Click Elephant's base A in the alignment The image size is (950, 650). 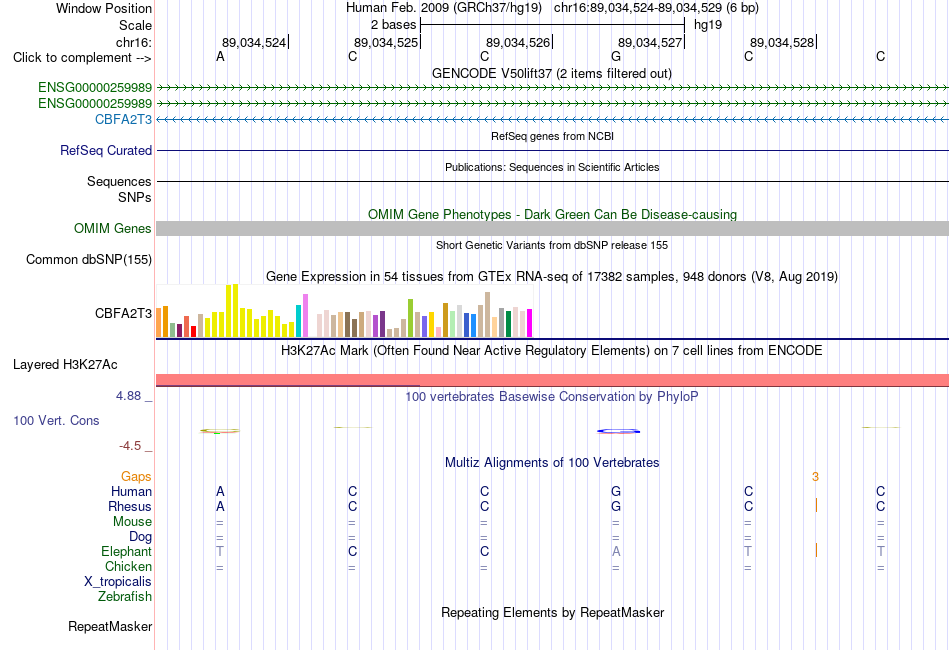(616, 551)
